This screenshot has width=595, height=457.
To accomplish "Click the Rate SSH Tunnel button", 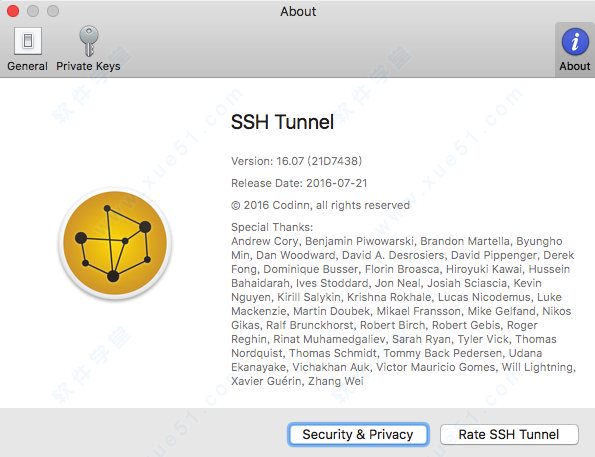I will pyautogui.click(x=509, y=434).
